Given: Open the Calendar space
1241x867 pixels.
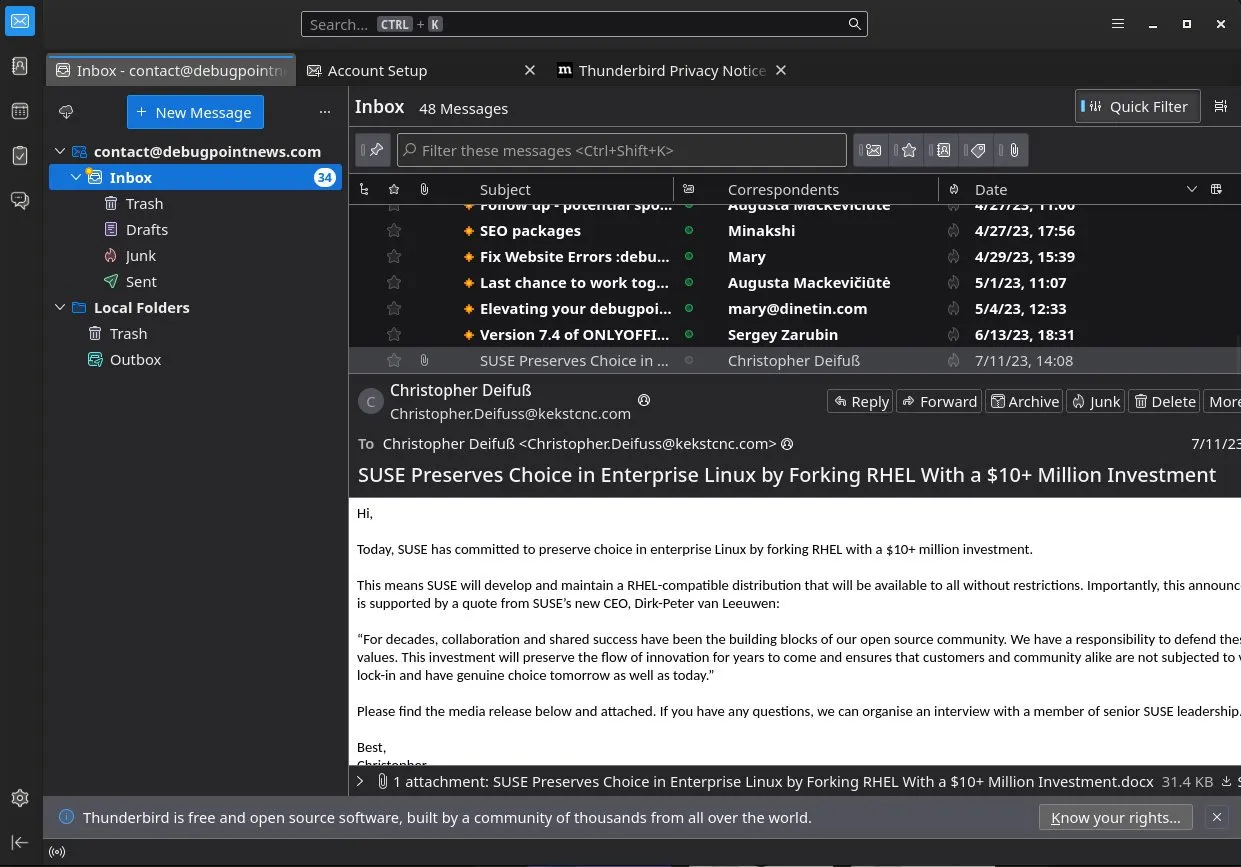Looking at the screenshot, I should pyautogui.click(x=20, y=111).
